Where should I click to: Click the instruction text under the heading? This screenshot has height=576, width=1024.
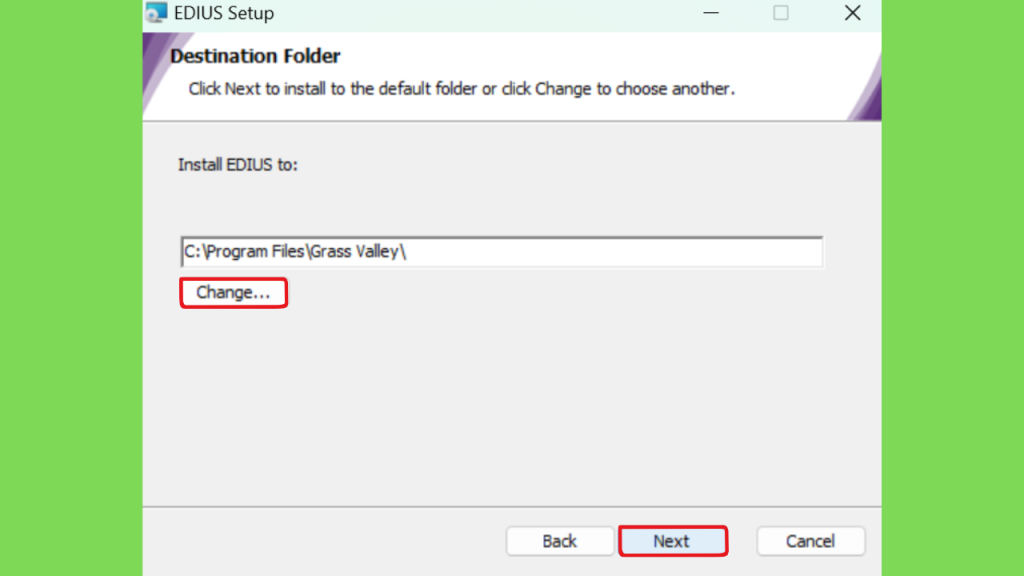pos(462,89)
